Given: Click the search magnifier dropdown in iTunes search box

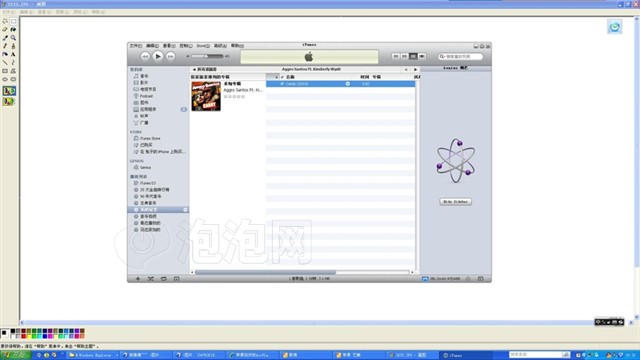Looking at the screenshot, I should [x=442, y=56].
